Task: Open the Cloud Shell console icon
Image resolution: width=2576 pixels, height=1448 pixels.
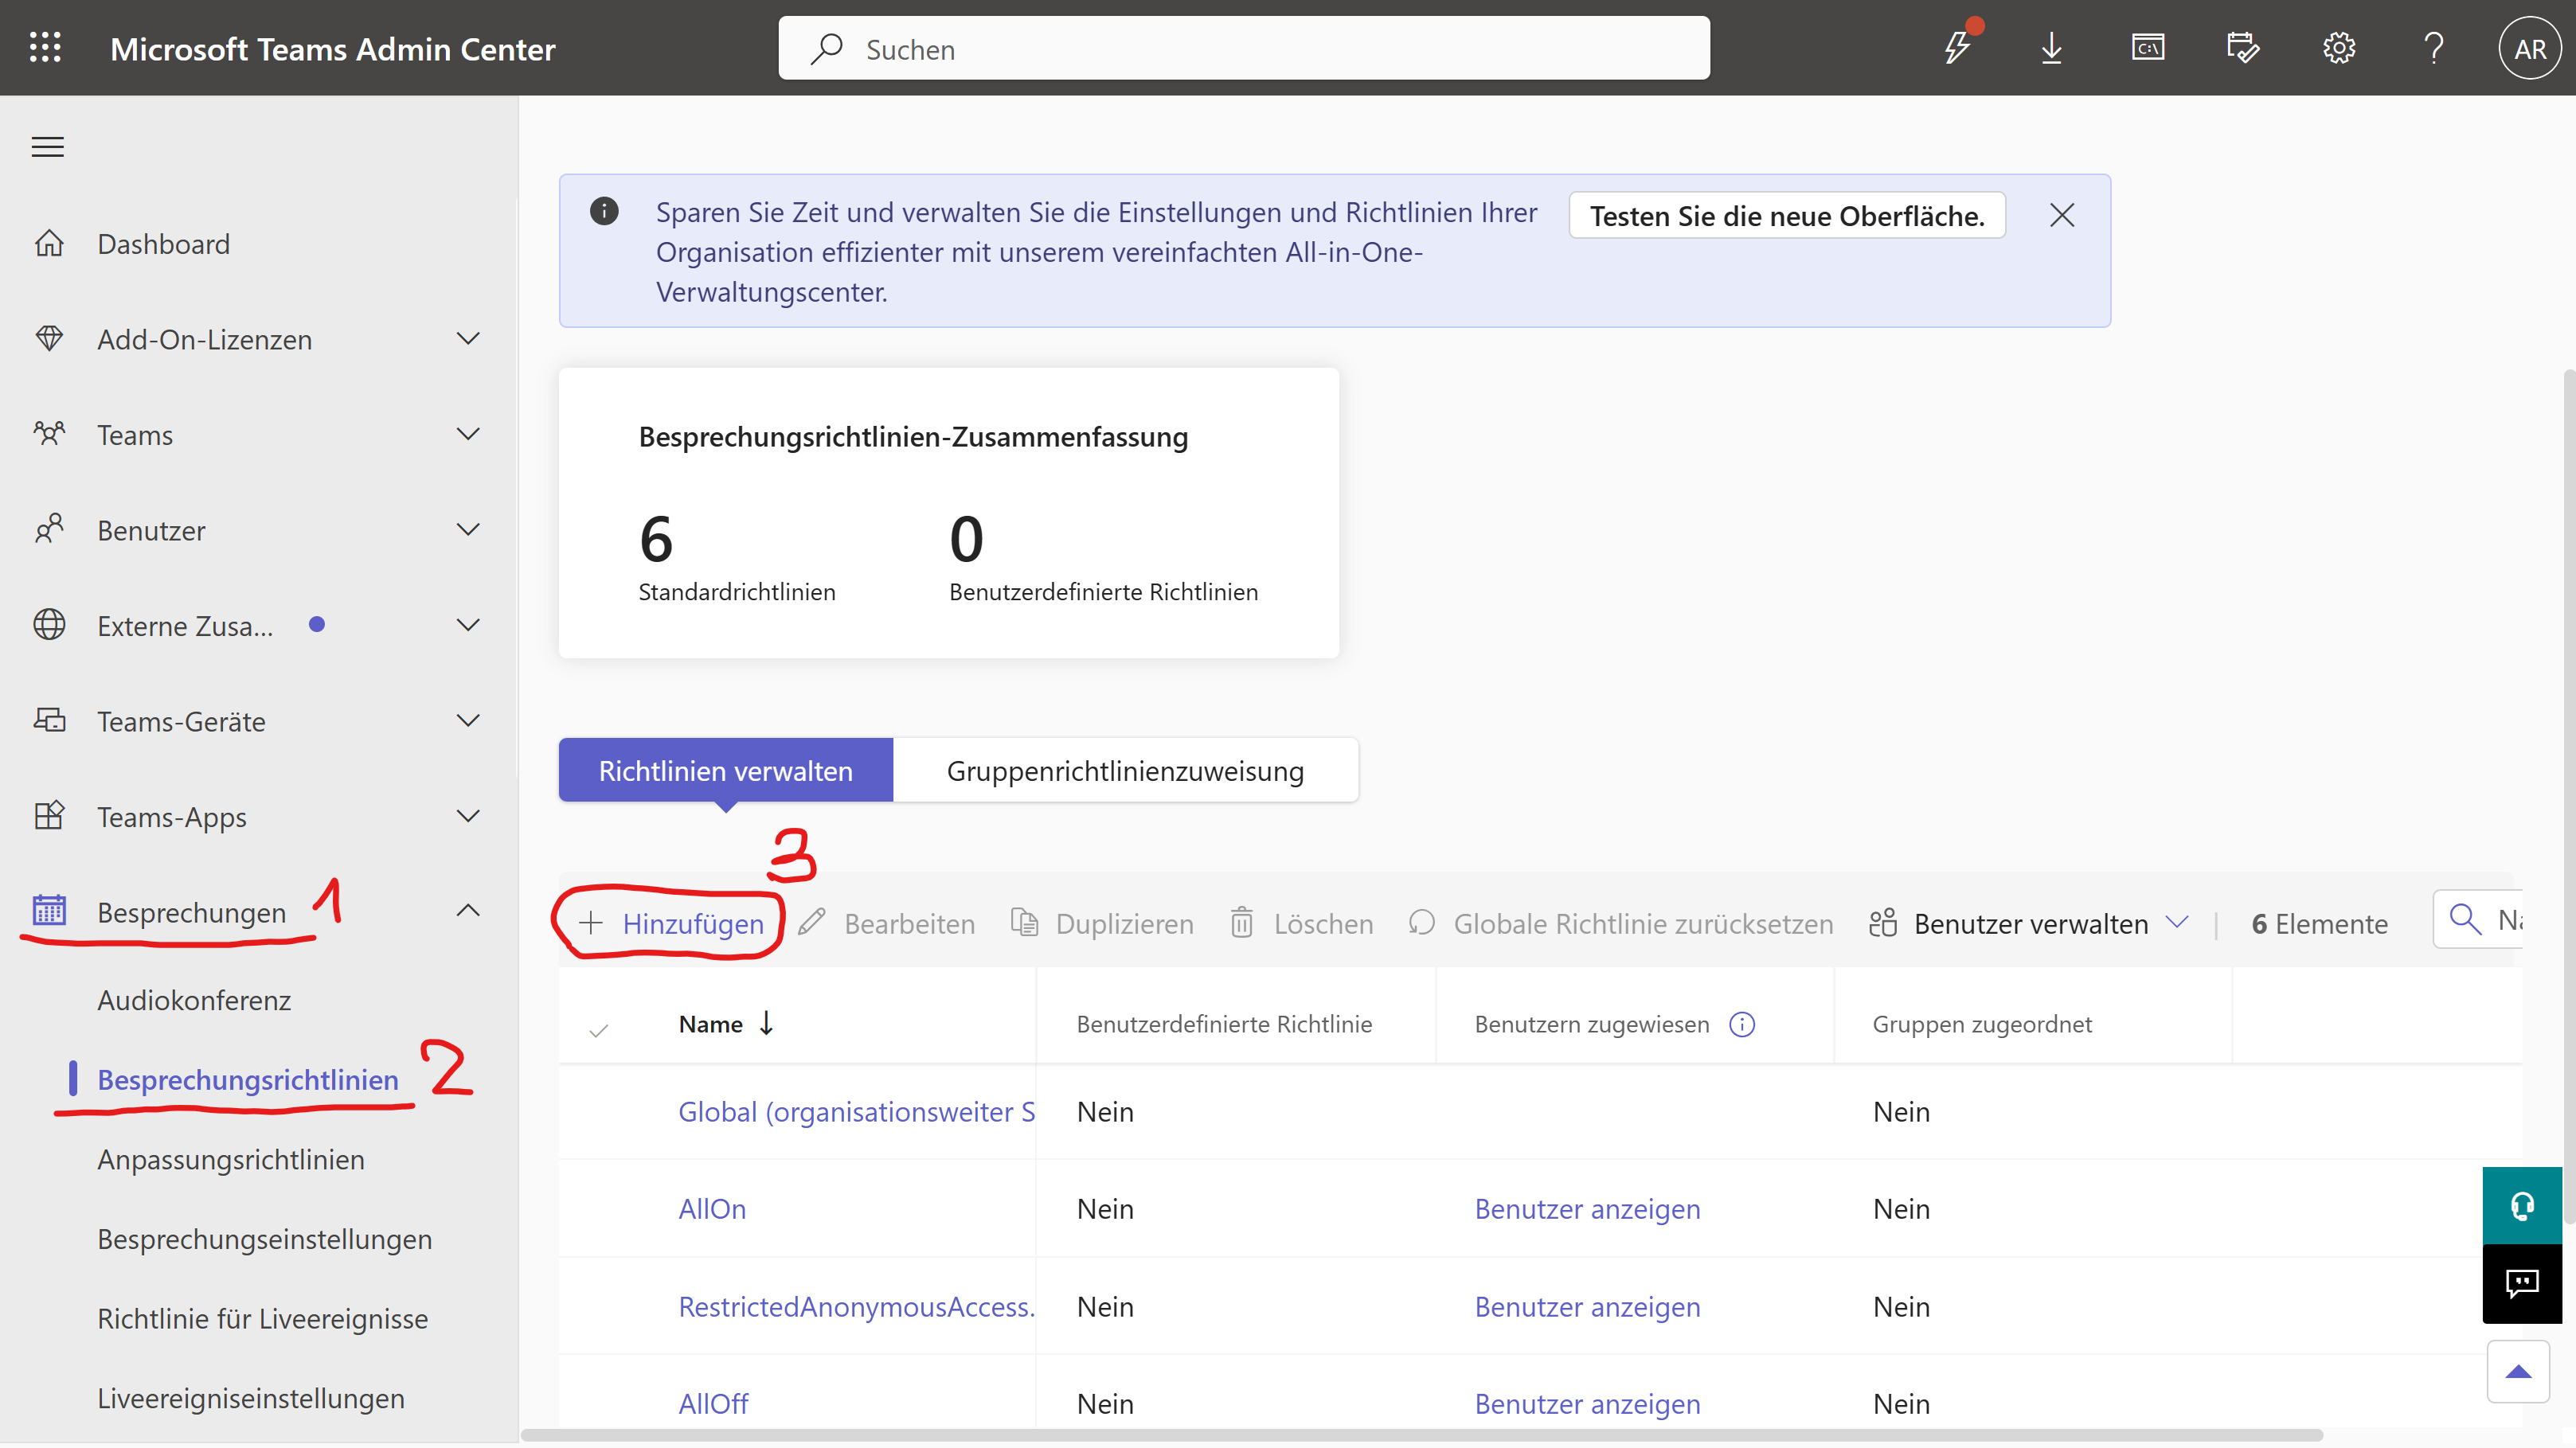Action: point(2147,48)
